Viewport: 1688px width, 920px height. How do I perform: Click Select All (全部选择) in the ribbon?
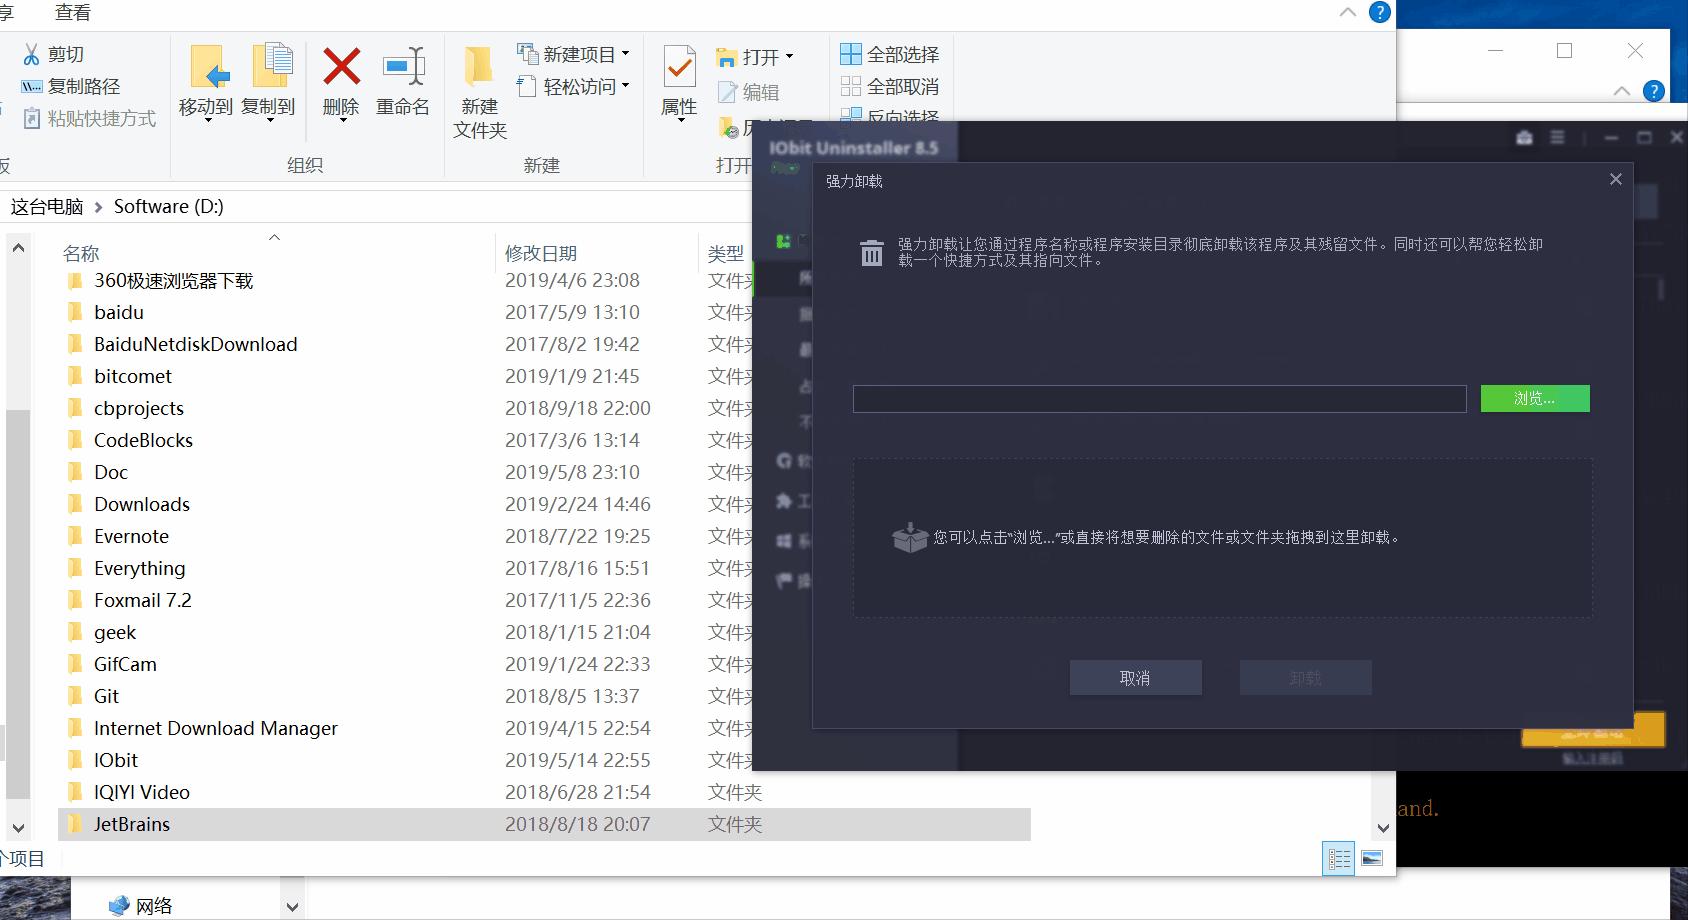point(890,54)
